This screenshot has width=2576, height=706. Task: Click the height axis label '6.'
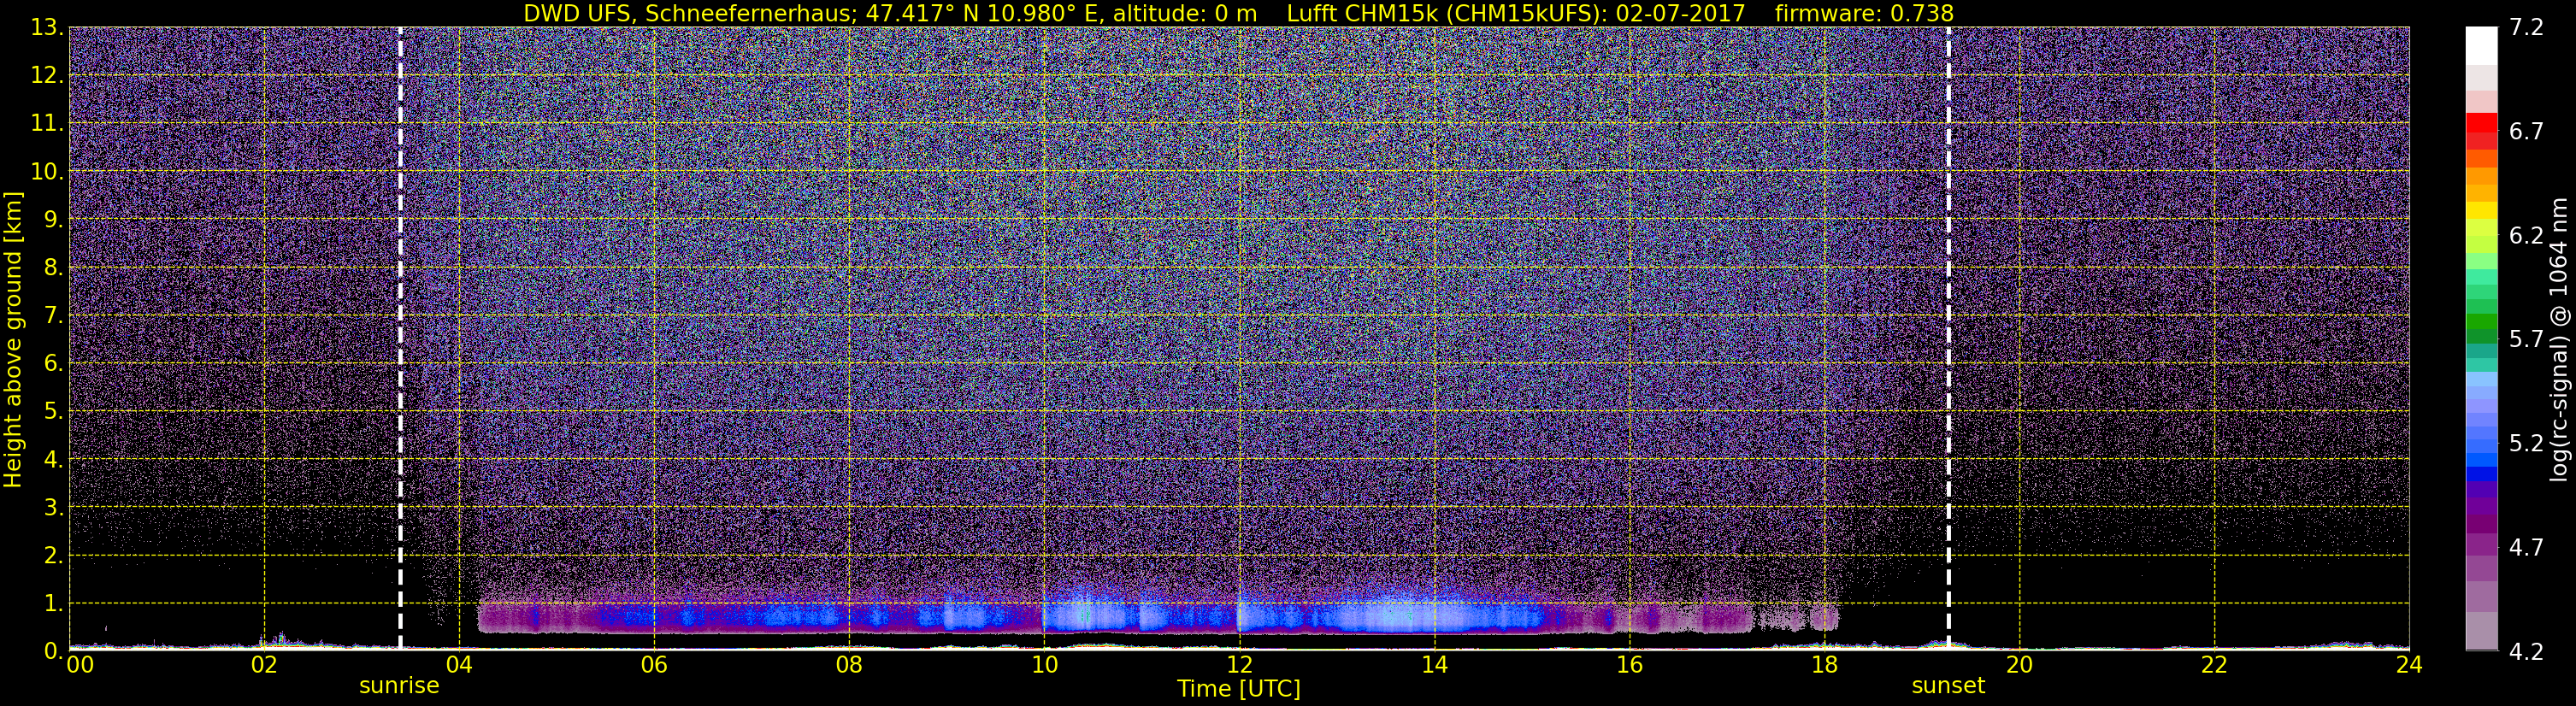point(53,363)
